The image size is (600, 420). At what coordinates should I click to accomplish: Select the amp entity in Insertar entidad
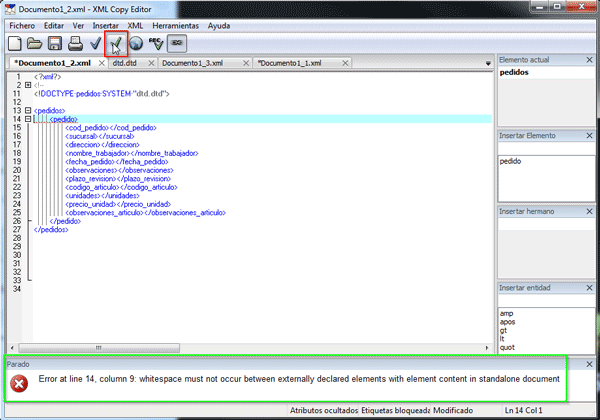point(506,313)
